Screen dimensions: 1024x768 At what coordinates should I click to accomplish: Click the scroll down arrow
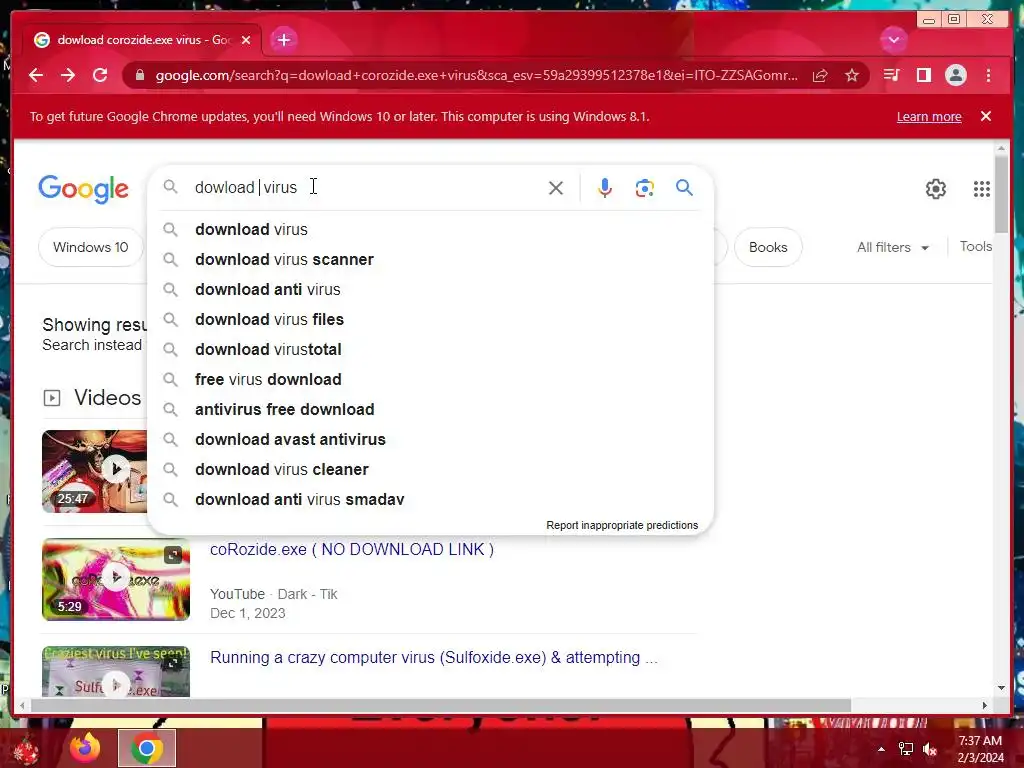click(x=1001, y=688)
